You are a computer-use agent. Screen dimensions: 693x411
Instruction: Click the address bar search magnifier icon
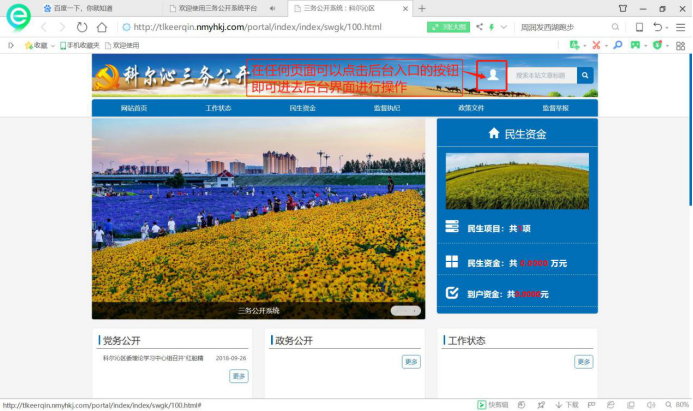(x=615, y=27)
